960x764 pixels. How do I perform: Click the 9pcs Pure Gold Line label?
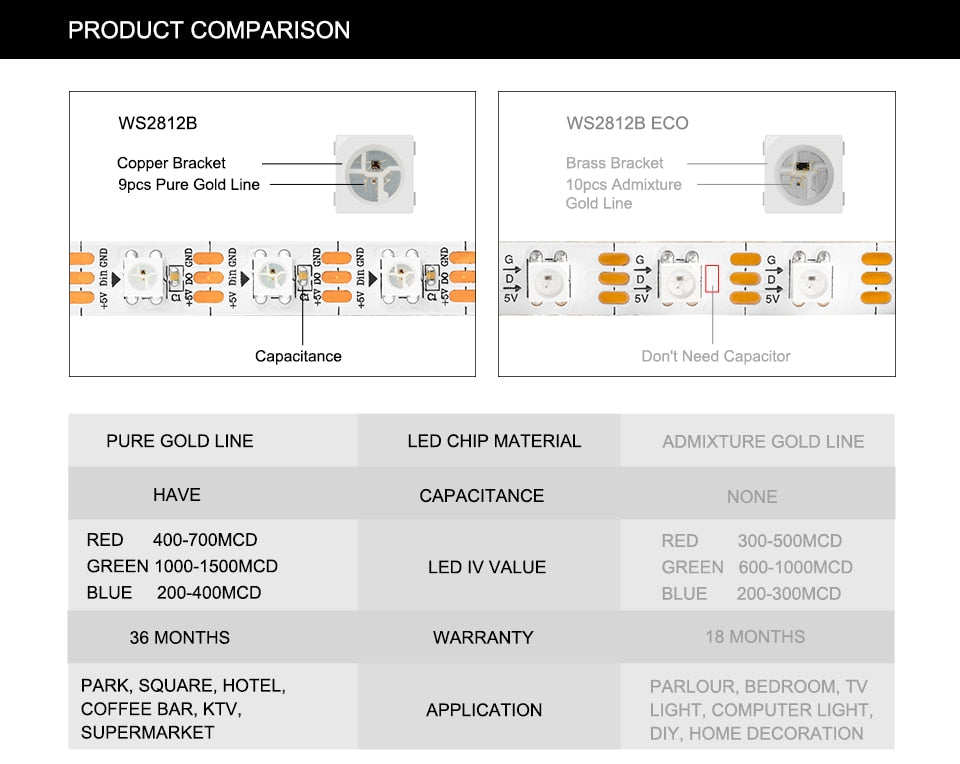pos(188,184)
